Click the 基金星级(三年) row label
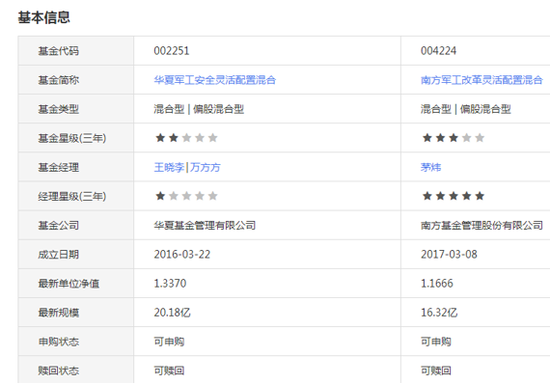This screenshot has width=550, height=384. 72,138
